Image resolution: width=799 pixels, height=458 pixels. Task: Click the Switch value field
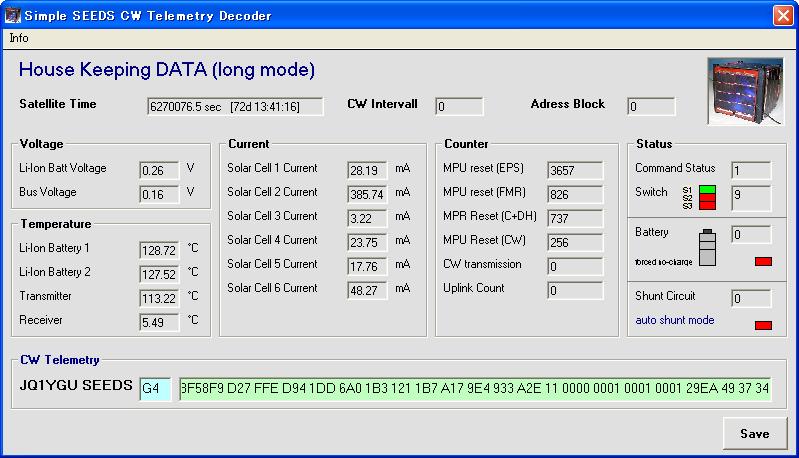click(x=751, y=198)
